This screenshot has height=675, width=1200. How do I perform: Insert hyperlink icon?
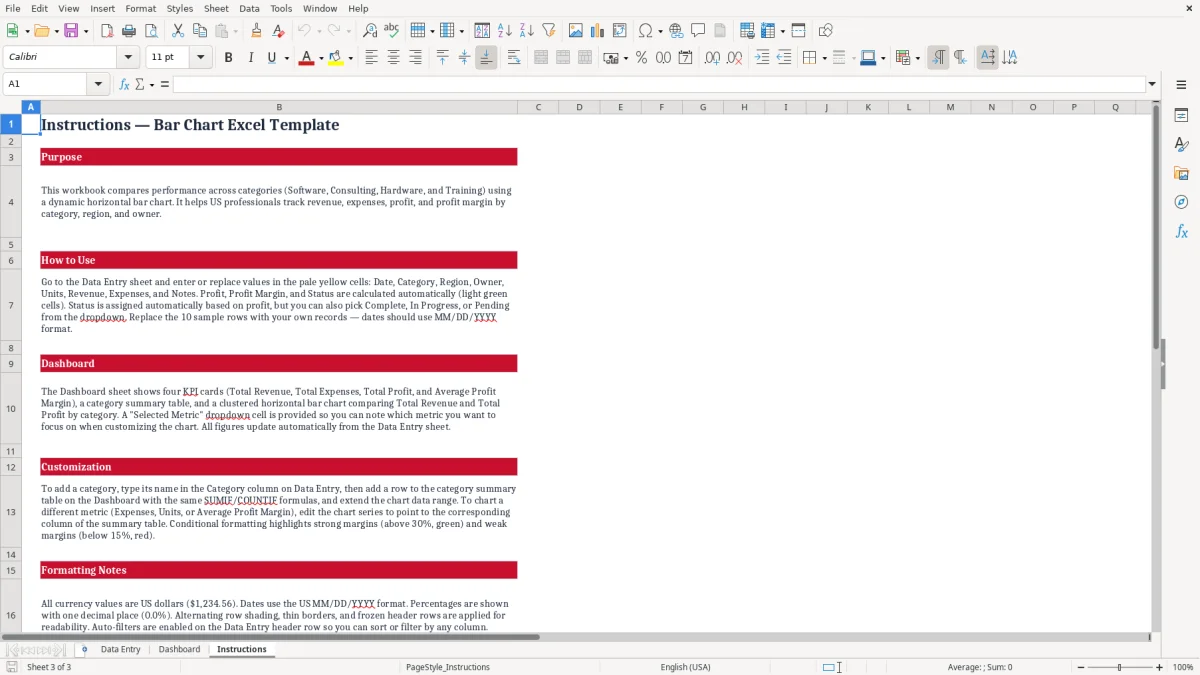pyautogui.click(x=676, y=31)
